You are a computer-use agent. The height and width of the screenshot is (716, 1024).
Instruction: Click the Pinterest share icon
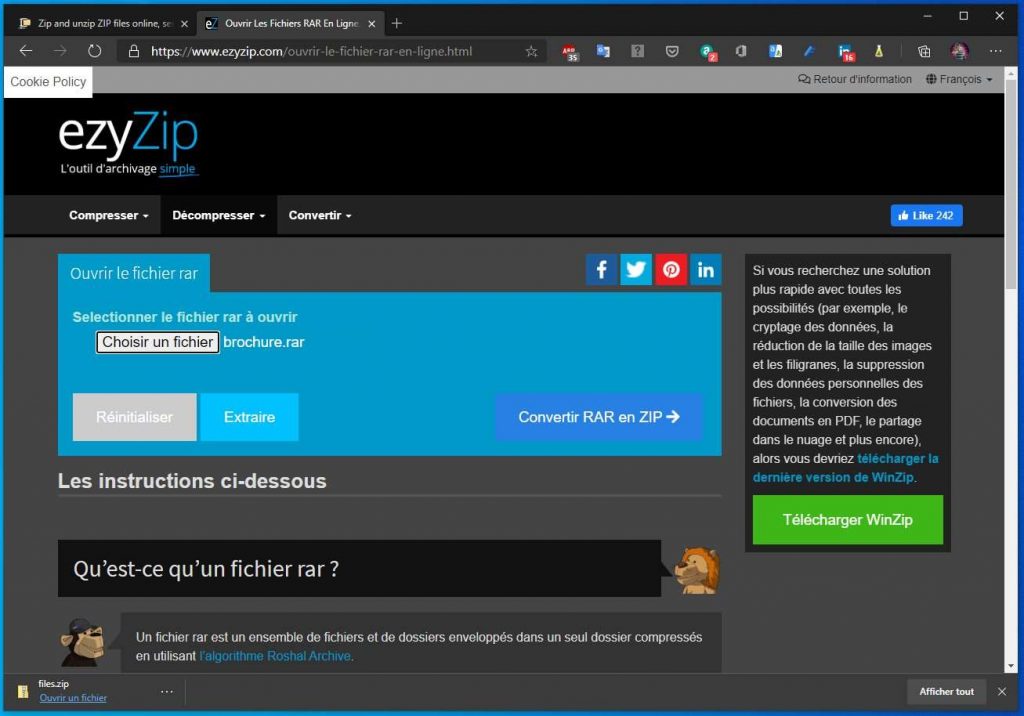(x=671, y=270)
